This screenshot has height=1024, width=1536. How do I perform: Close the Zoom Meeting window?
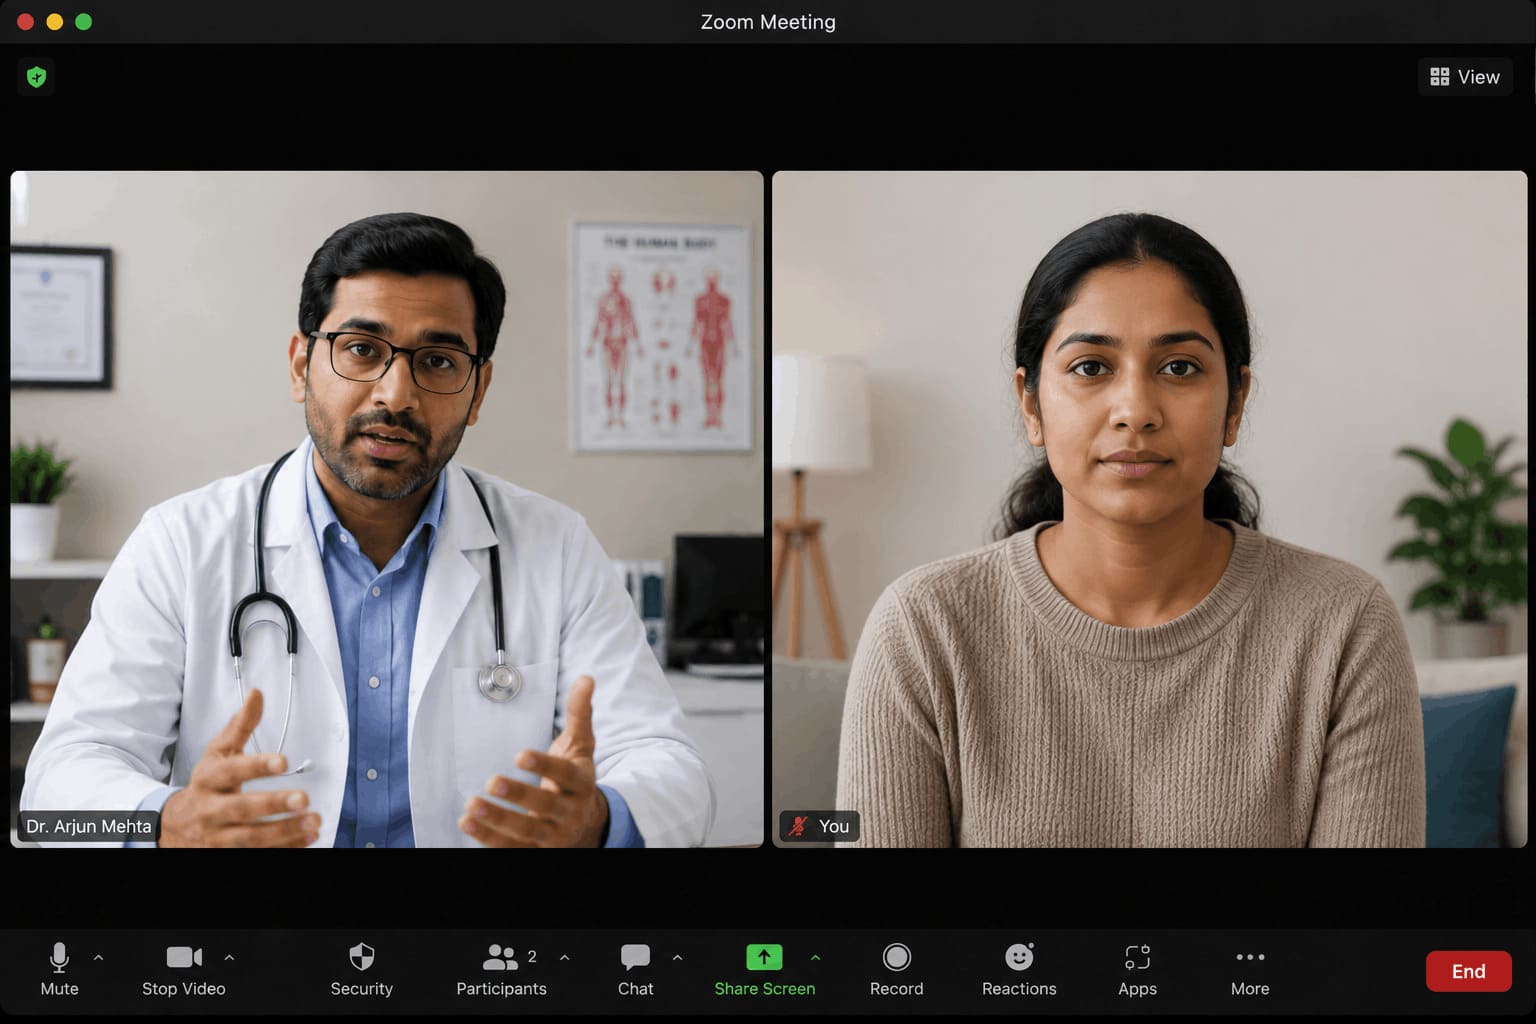(26, 22)
